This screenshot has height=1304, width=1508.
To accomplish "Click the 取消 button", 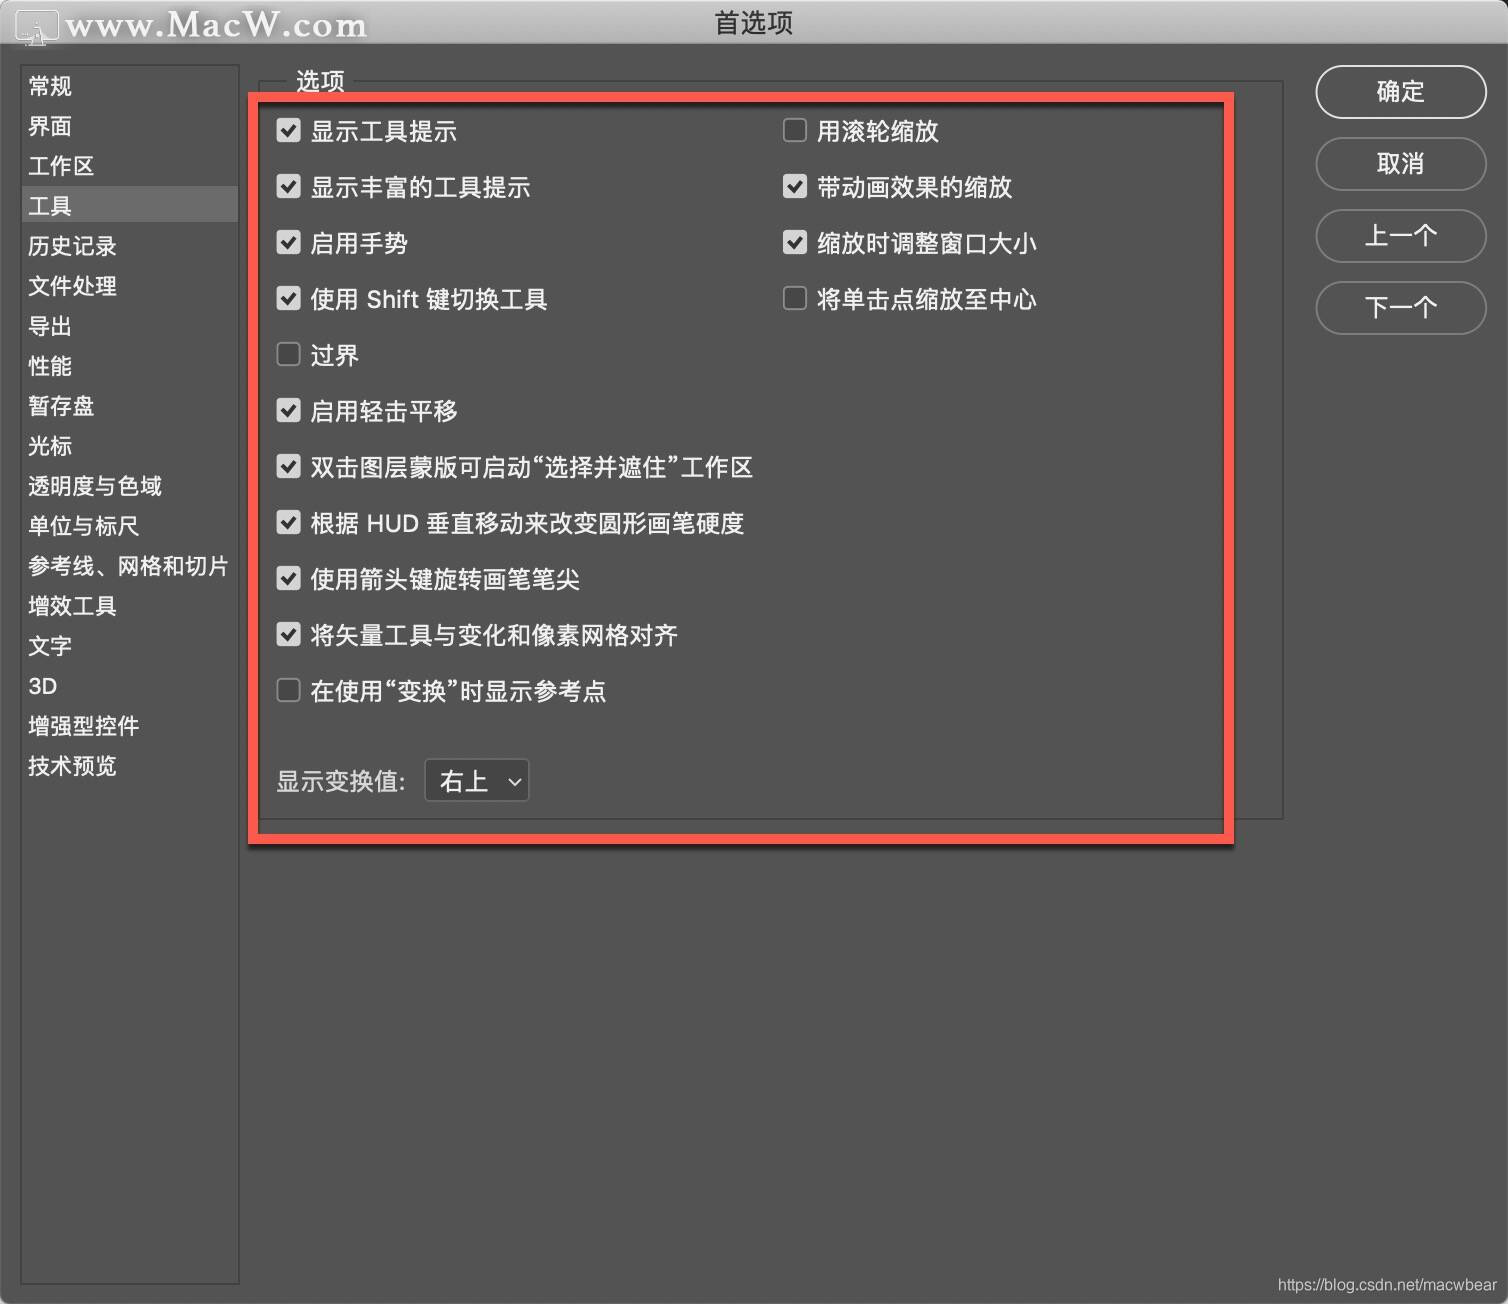I will (x=1400, y=164).
